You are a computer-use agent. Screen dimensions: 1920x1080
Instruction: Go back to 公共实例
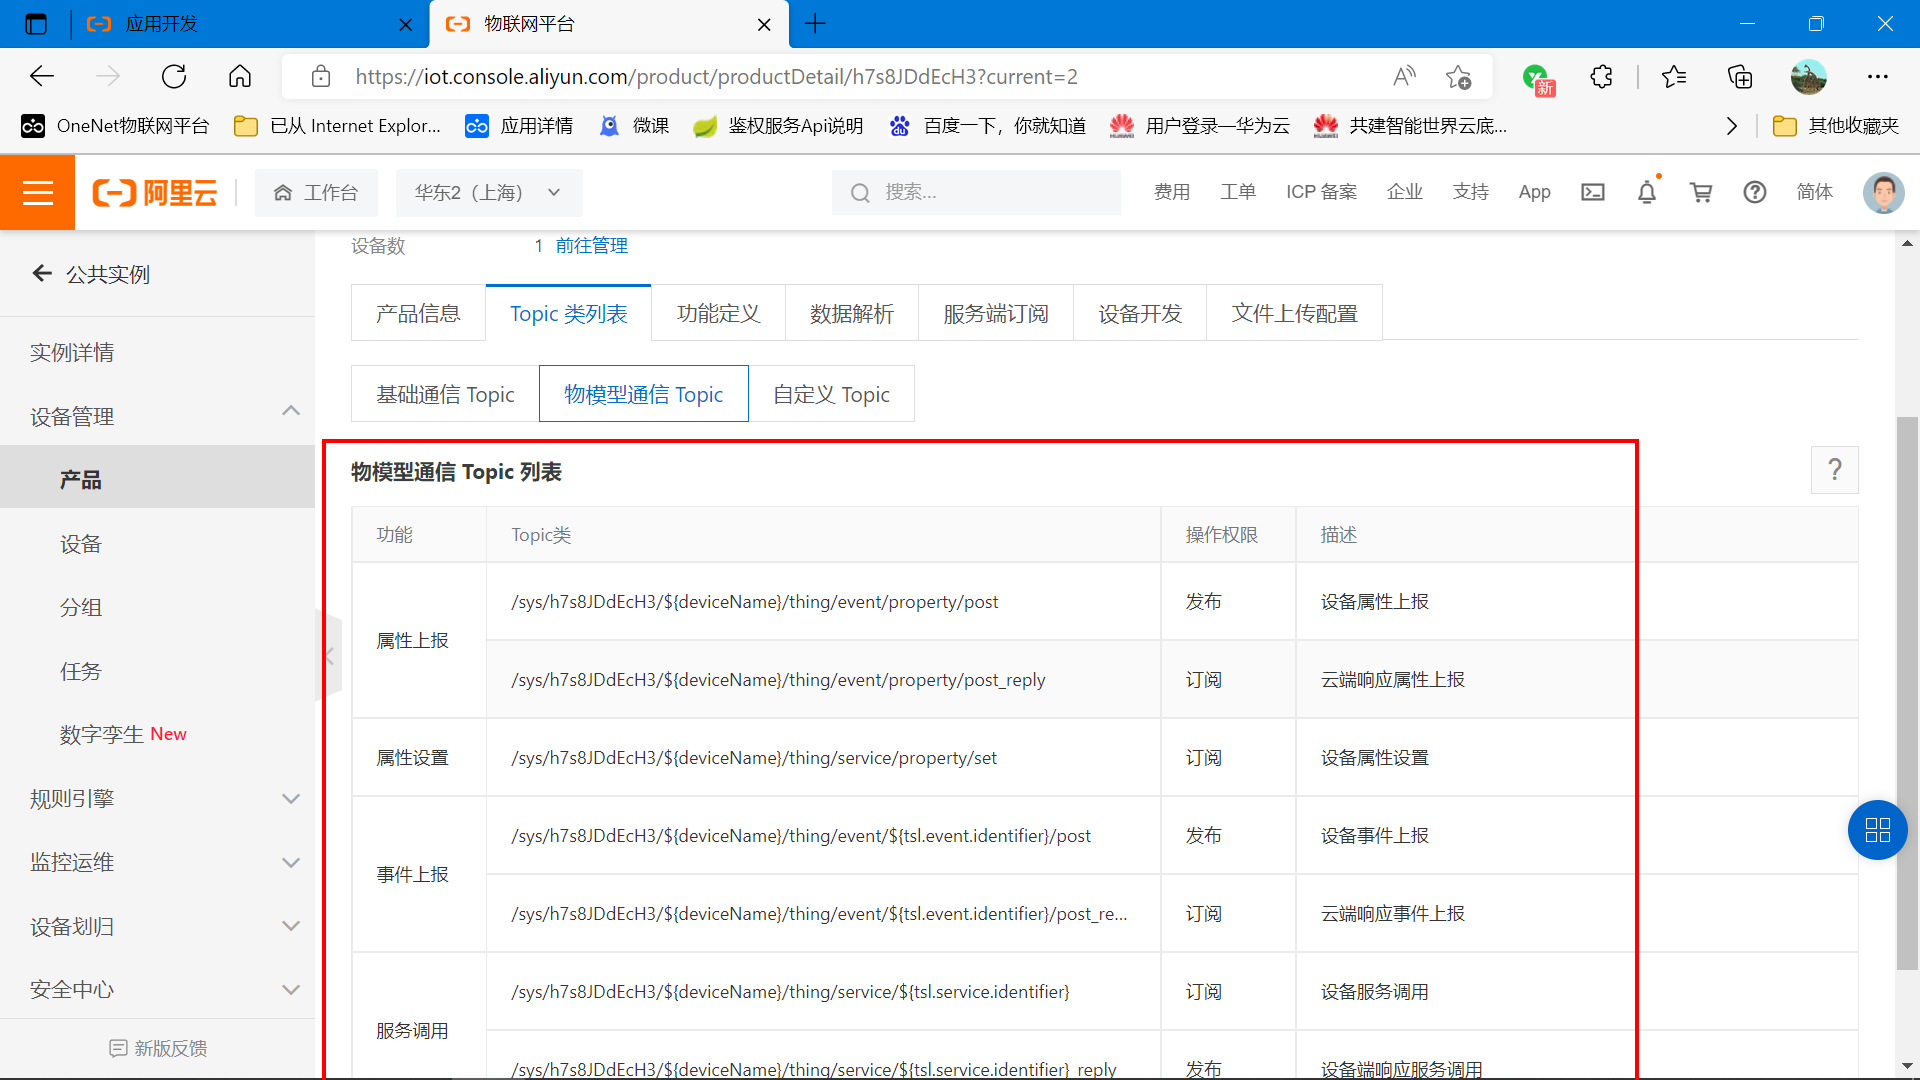[92, 274]
